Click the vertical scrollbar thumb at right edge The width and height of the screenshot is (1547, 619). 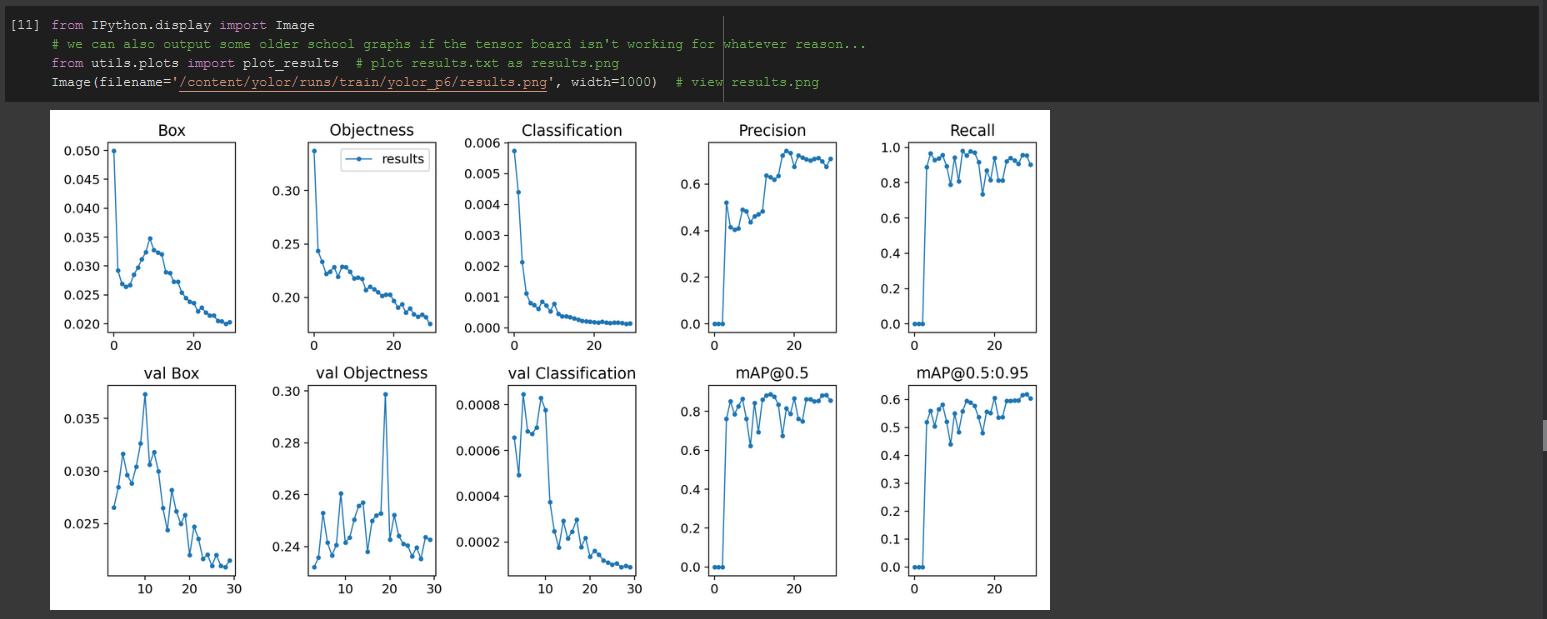coord(1544,435)
